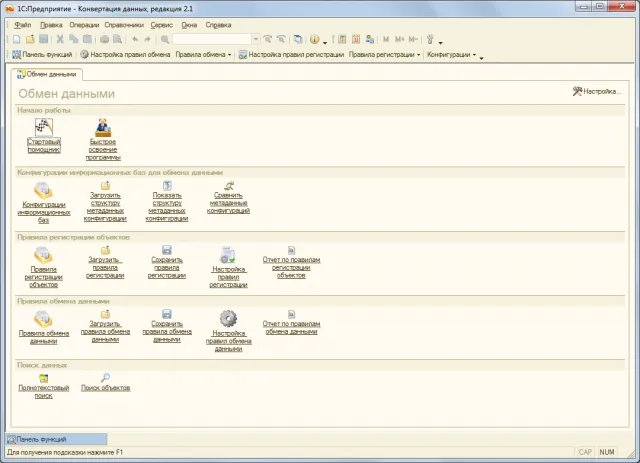Click Загрузить структуру метаданных конфигурации link
The image size is (640, 463).
(x=105, y=207)
